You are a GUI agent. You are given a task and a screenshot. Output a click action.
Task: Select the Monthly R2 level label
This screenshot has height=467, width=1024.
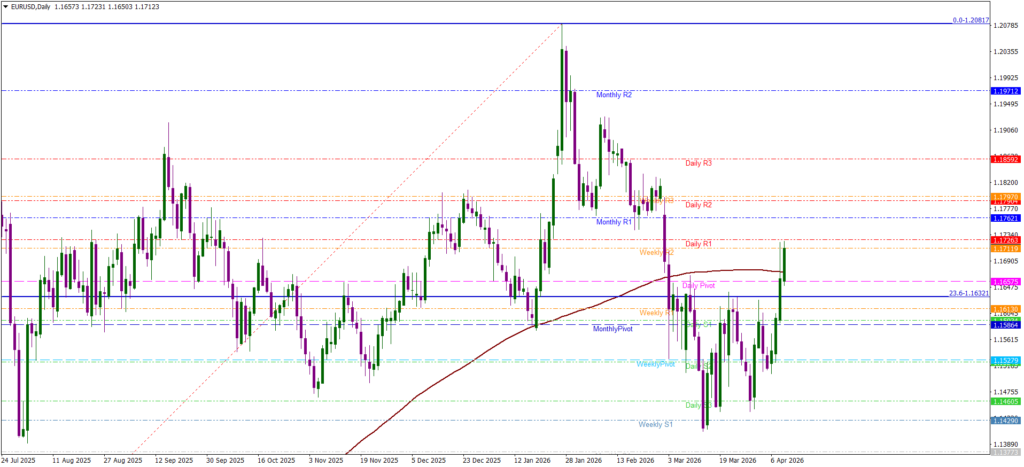tap(613, 95)
